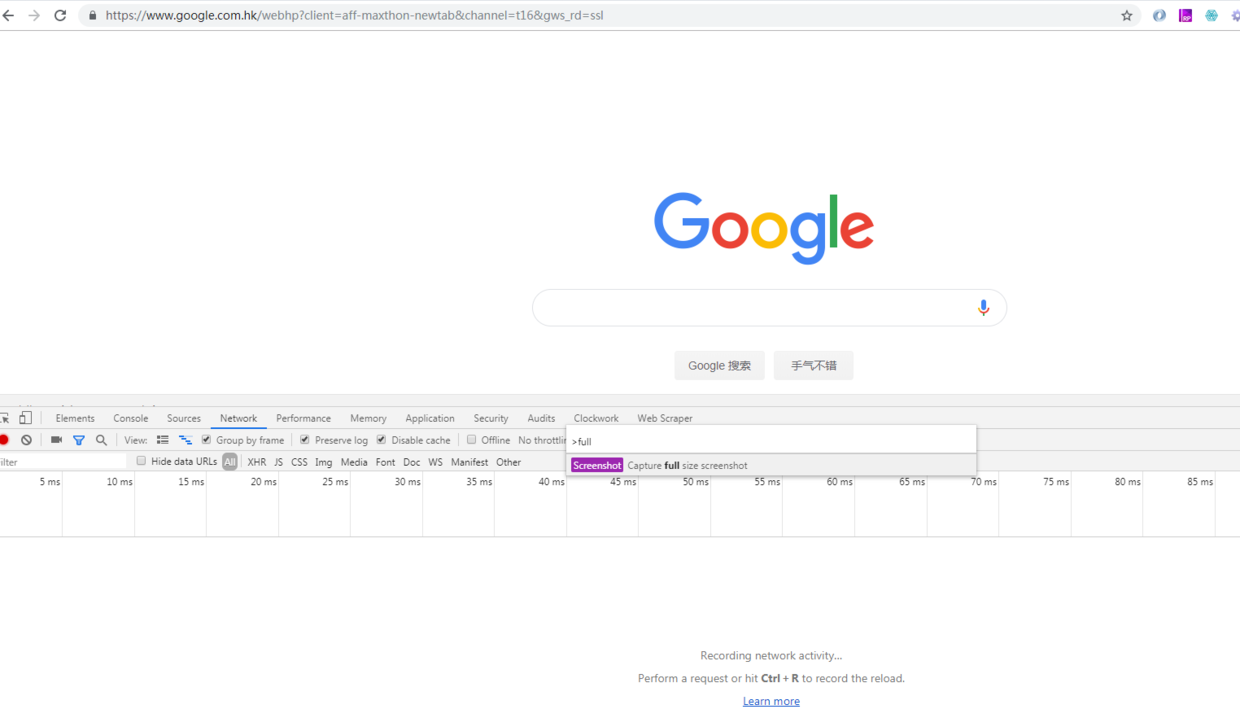The height and width of the screenshot is (718, 1240).
Task: Reload the current page
Action: (60, 15)
